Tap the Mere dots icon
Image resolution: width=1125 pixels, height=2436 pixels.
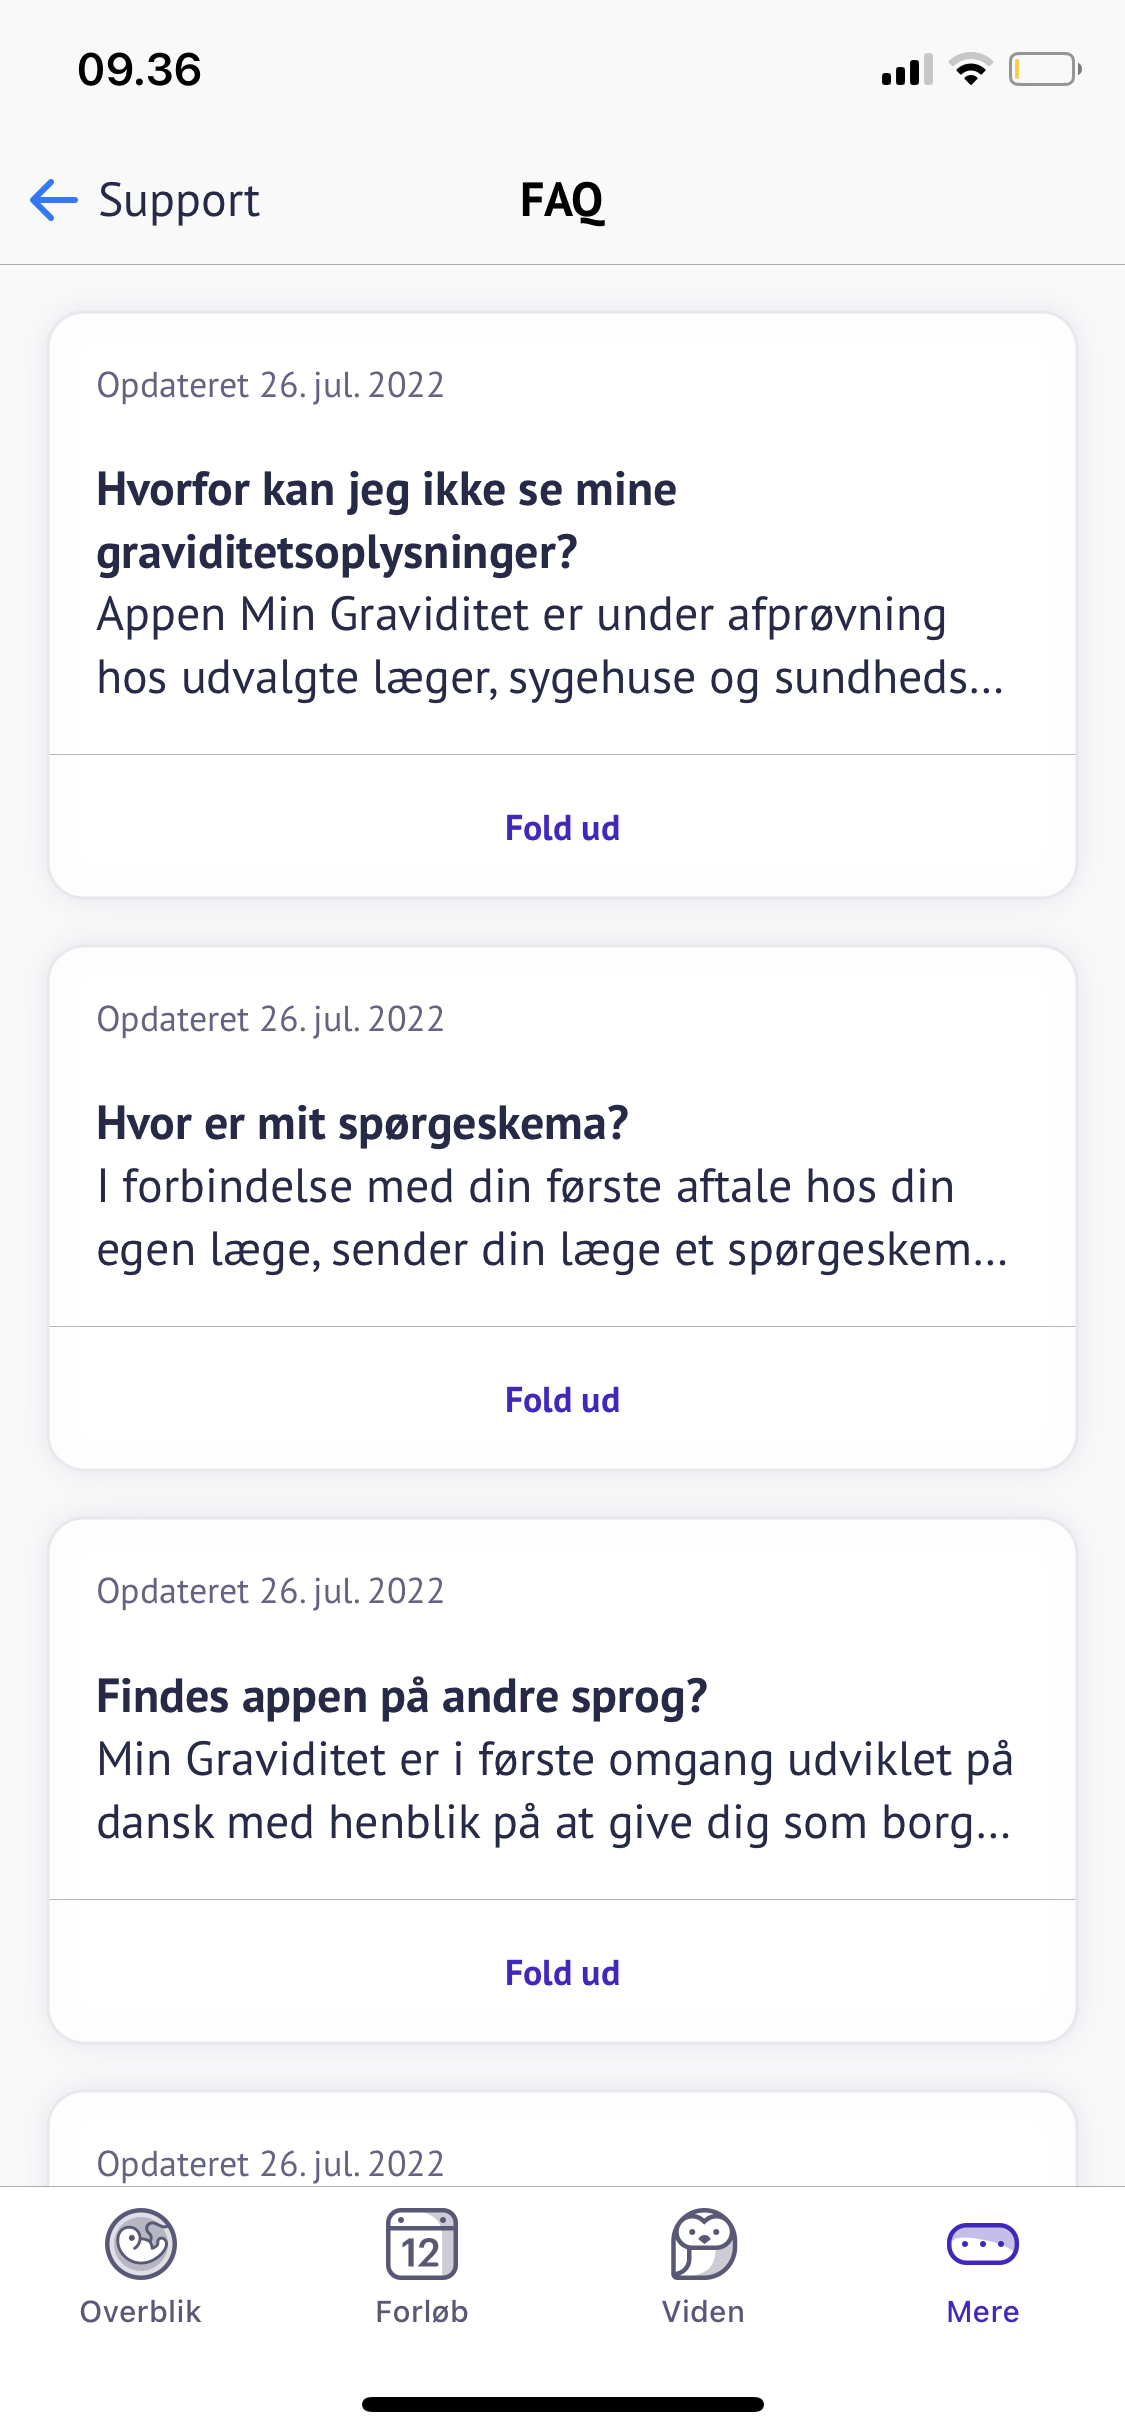coord(983,2244)
